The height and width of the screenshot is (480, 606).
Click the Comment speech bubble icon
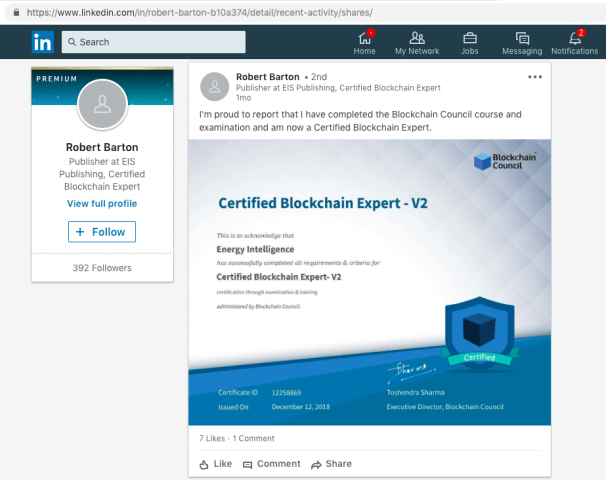point(248,464)
